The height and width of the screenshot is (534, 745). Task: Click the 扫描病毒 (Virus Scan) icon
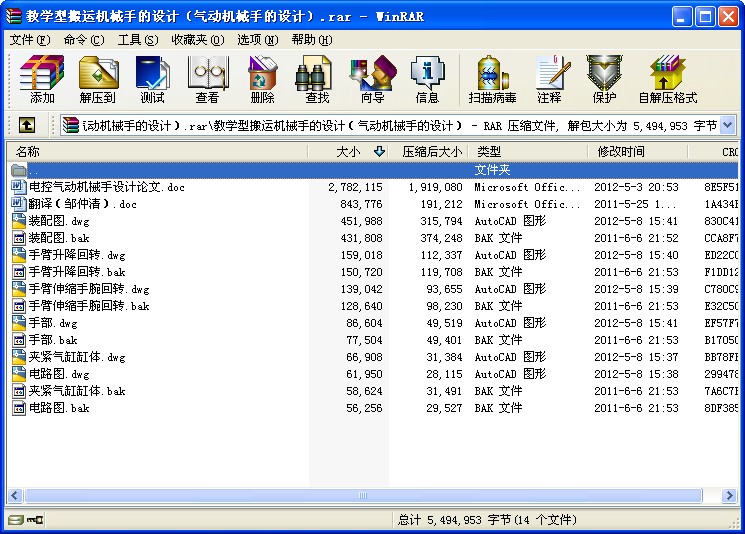click(493, 79)
